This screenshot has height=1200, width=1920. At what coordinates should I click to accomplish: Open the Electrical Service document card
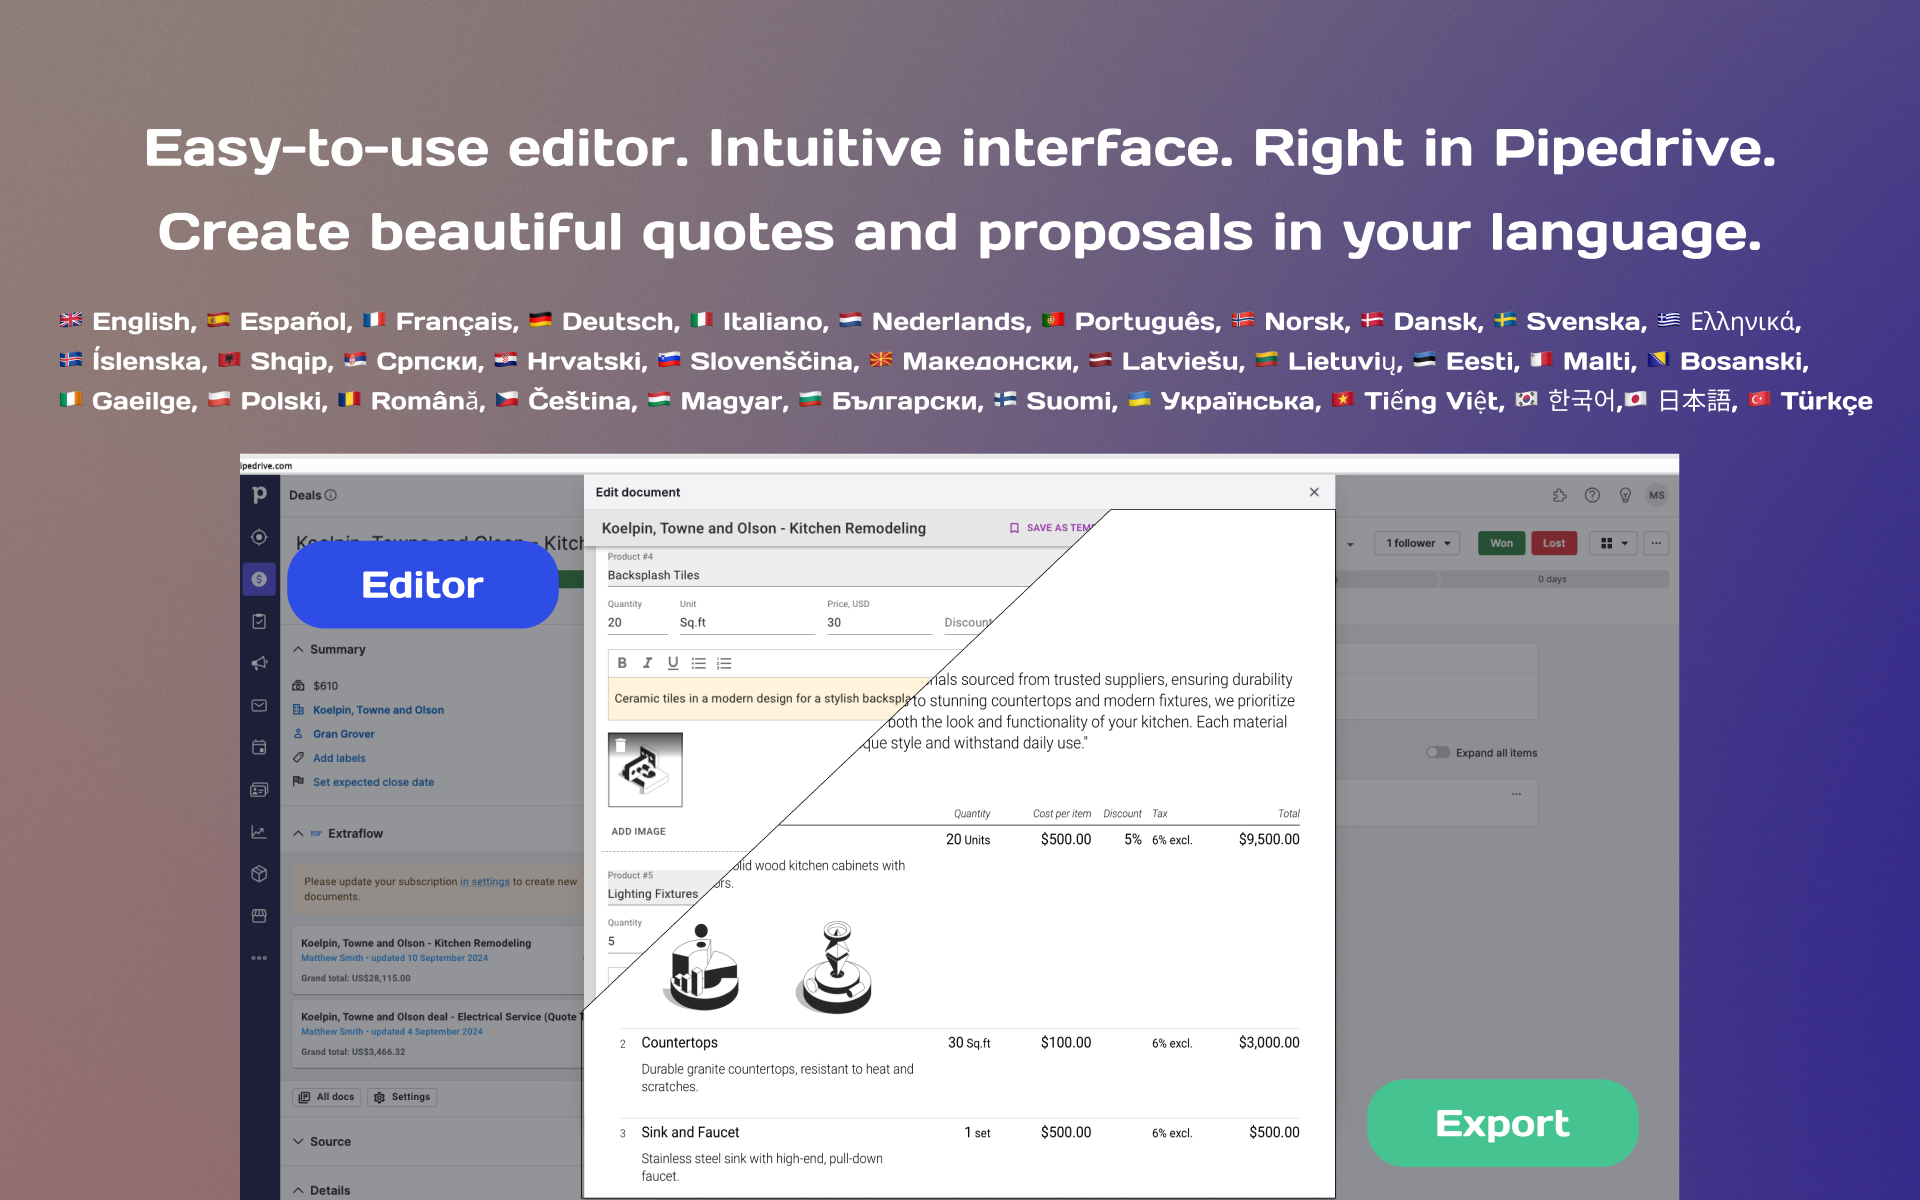click(x=439, y=1033)
